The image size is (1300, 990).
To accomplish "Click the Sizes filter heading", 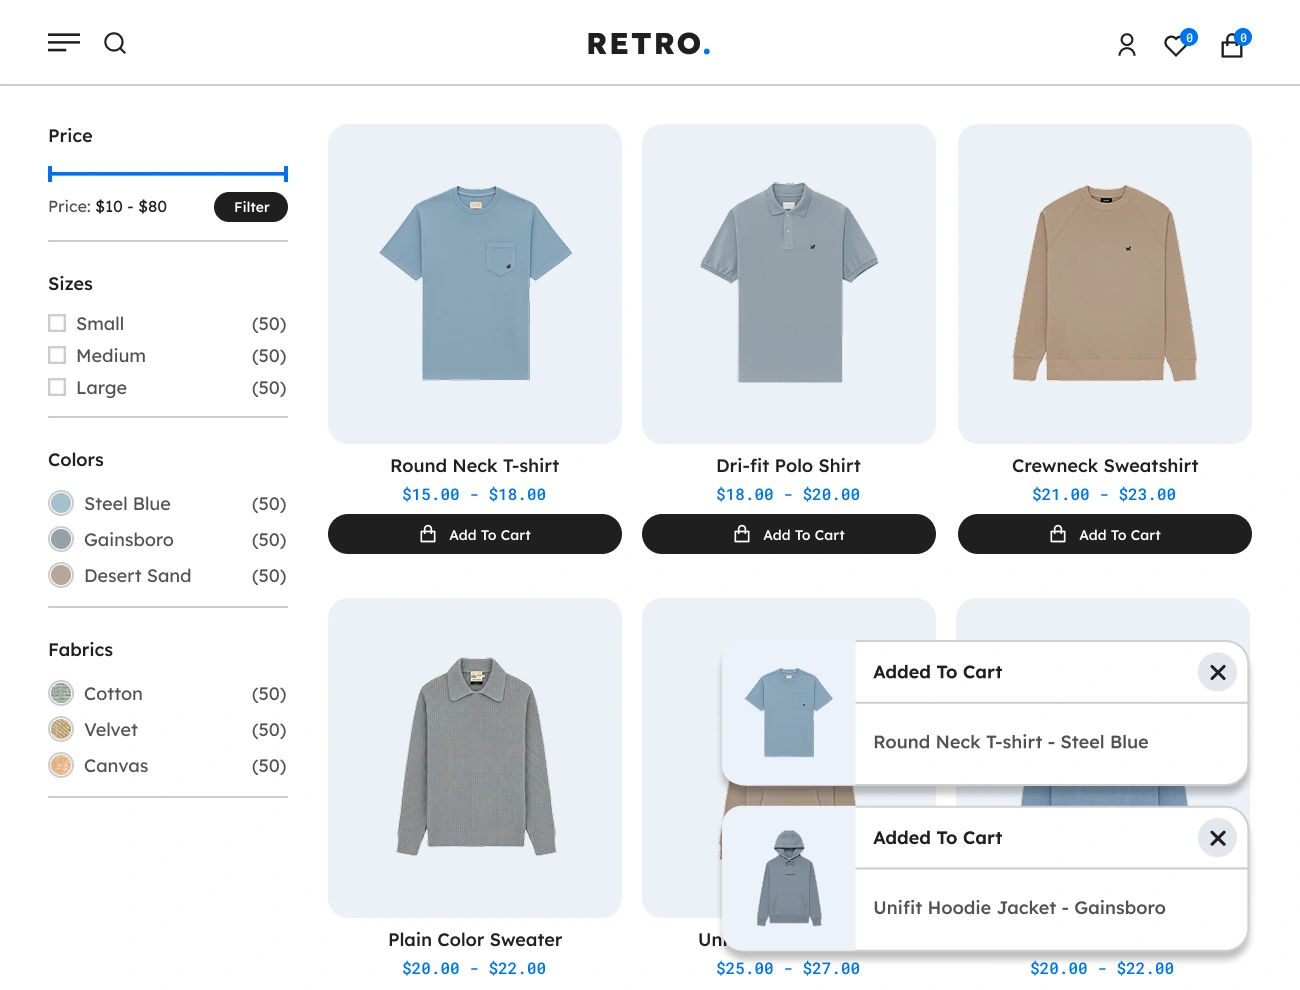I will click(x=70, y=284).
